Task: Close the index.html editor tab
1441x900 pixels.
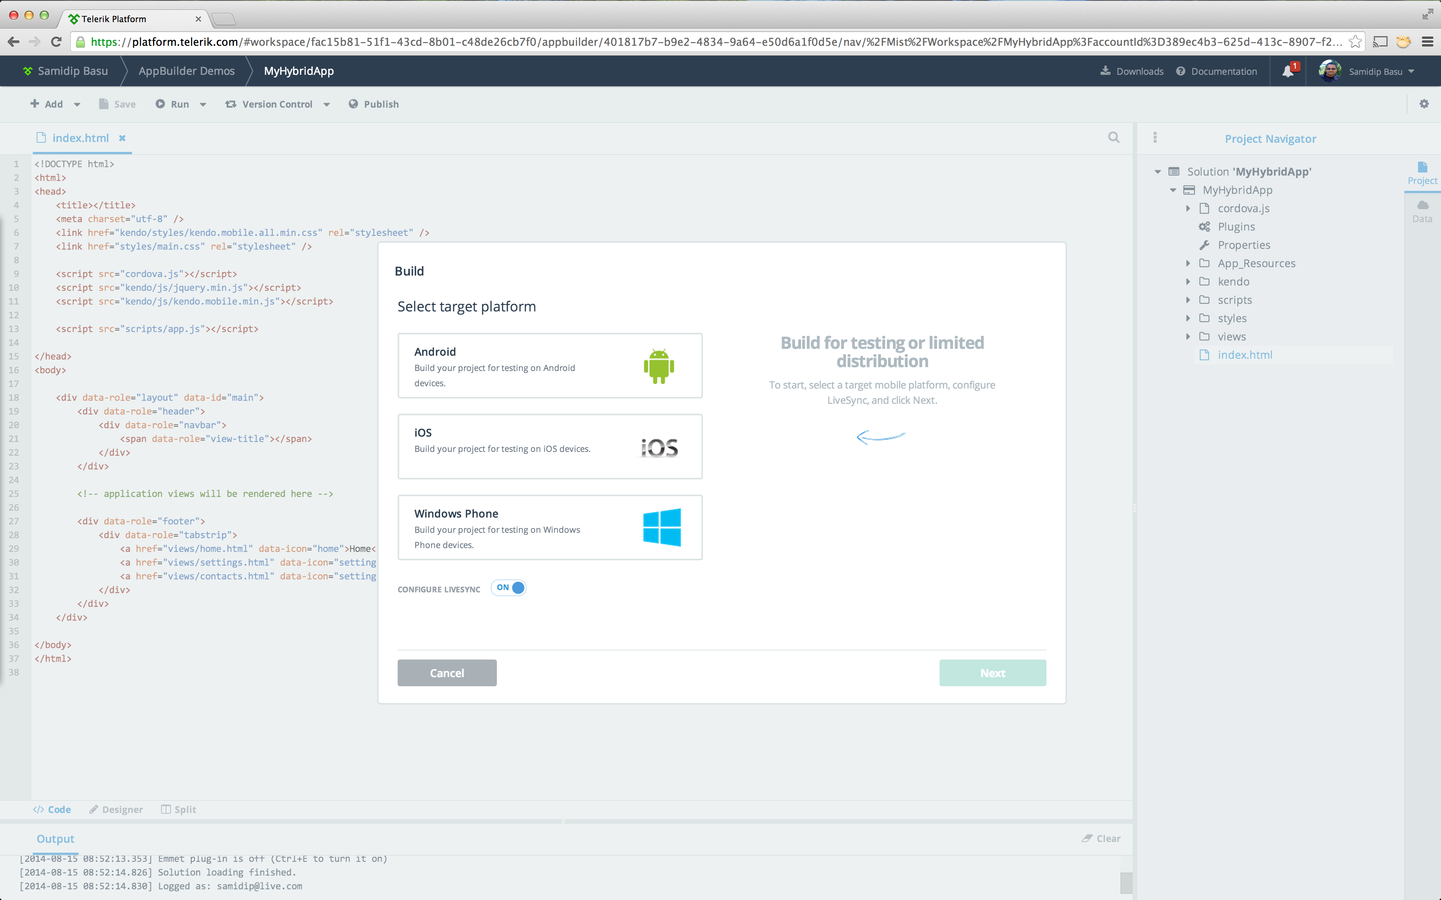Action: pyautogui.click(x=122, y=138)
